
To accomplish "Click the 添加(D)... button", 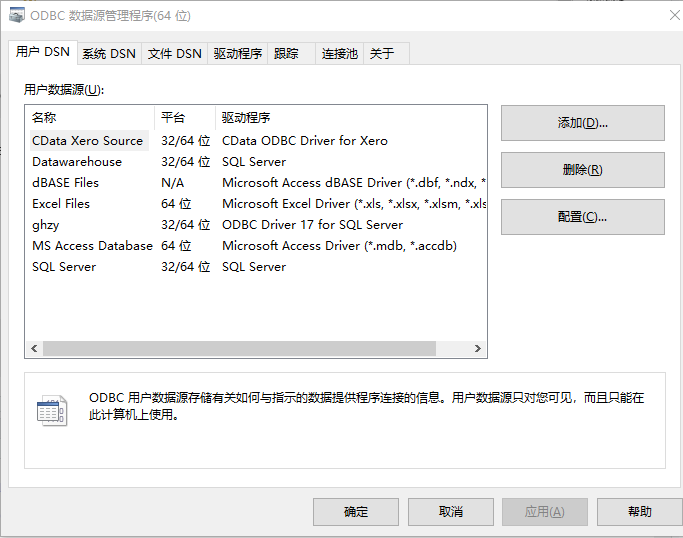I will pyautogui.click(x=582, y=123).
